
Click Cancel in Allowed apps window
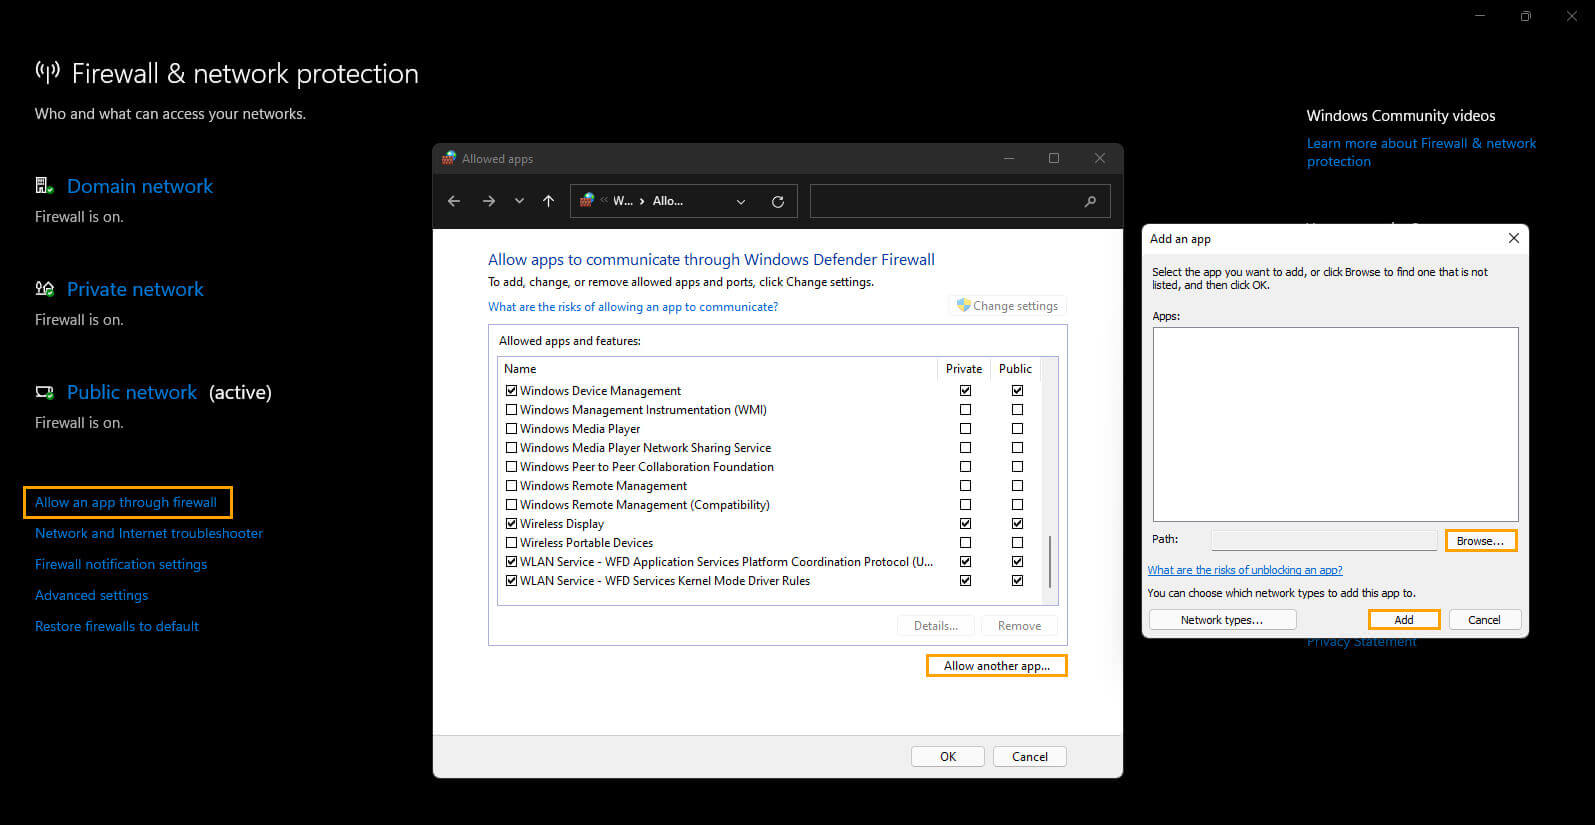point(1030,757)
